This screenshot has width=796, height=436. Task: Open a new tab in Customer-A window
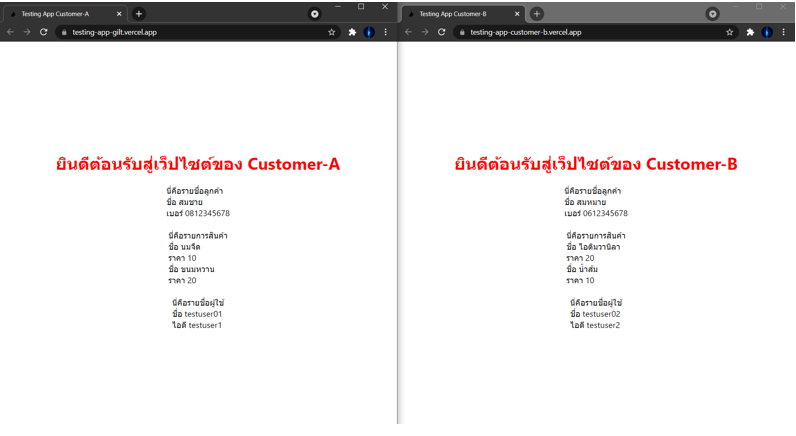[x=139, y=14]
